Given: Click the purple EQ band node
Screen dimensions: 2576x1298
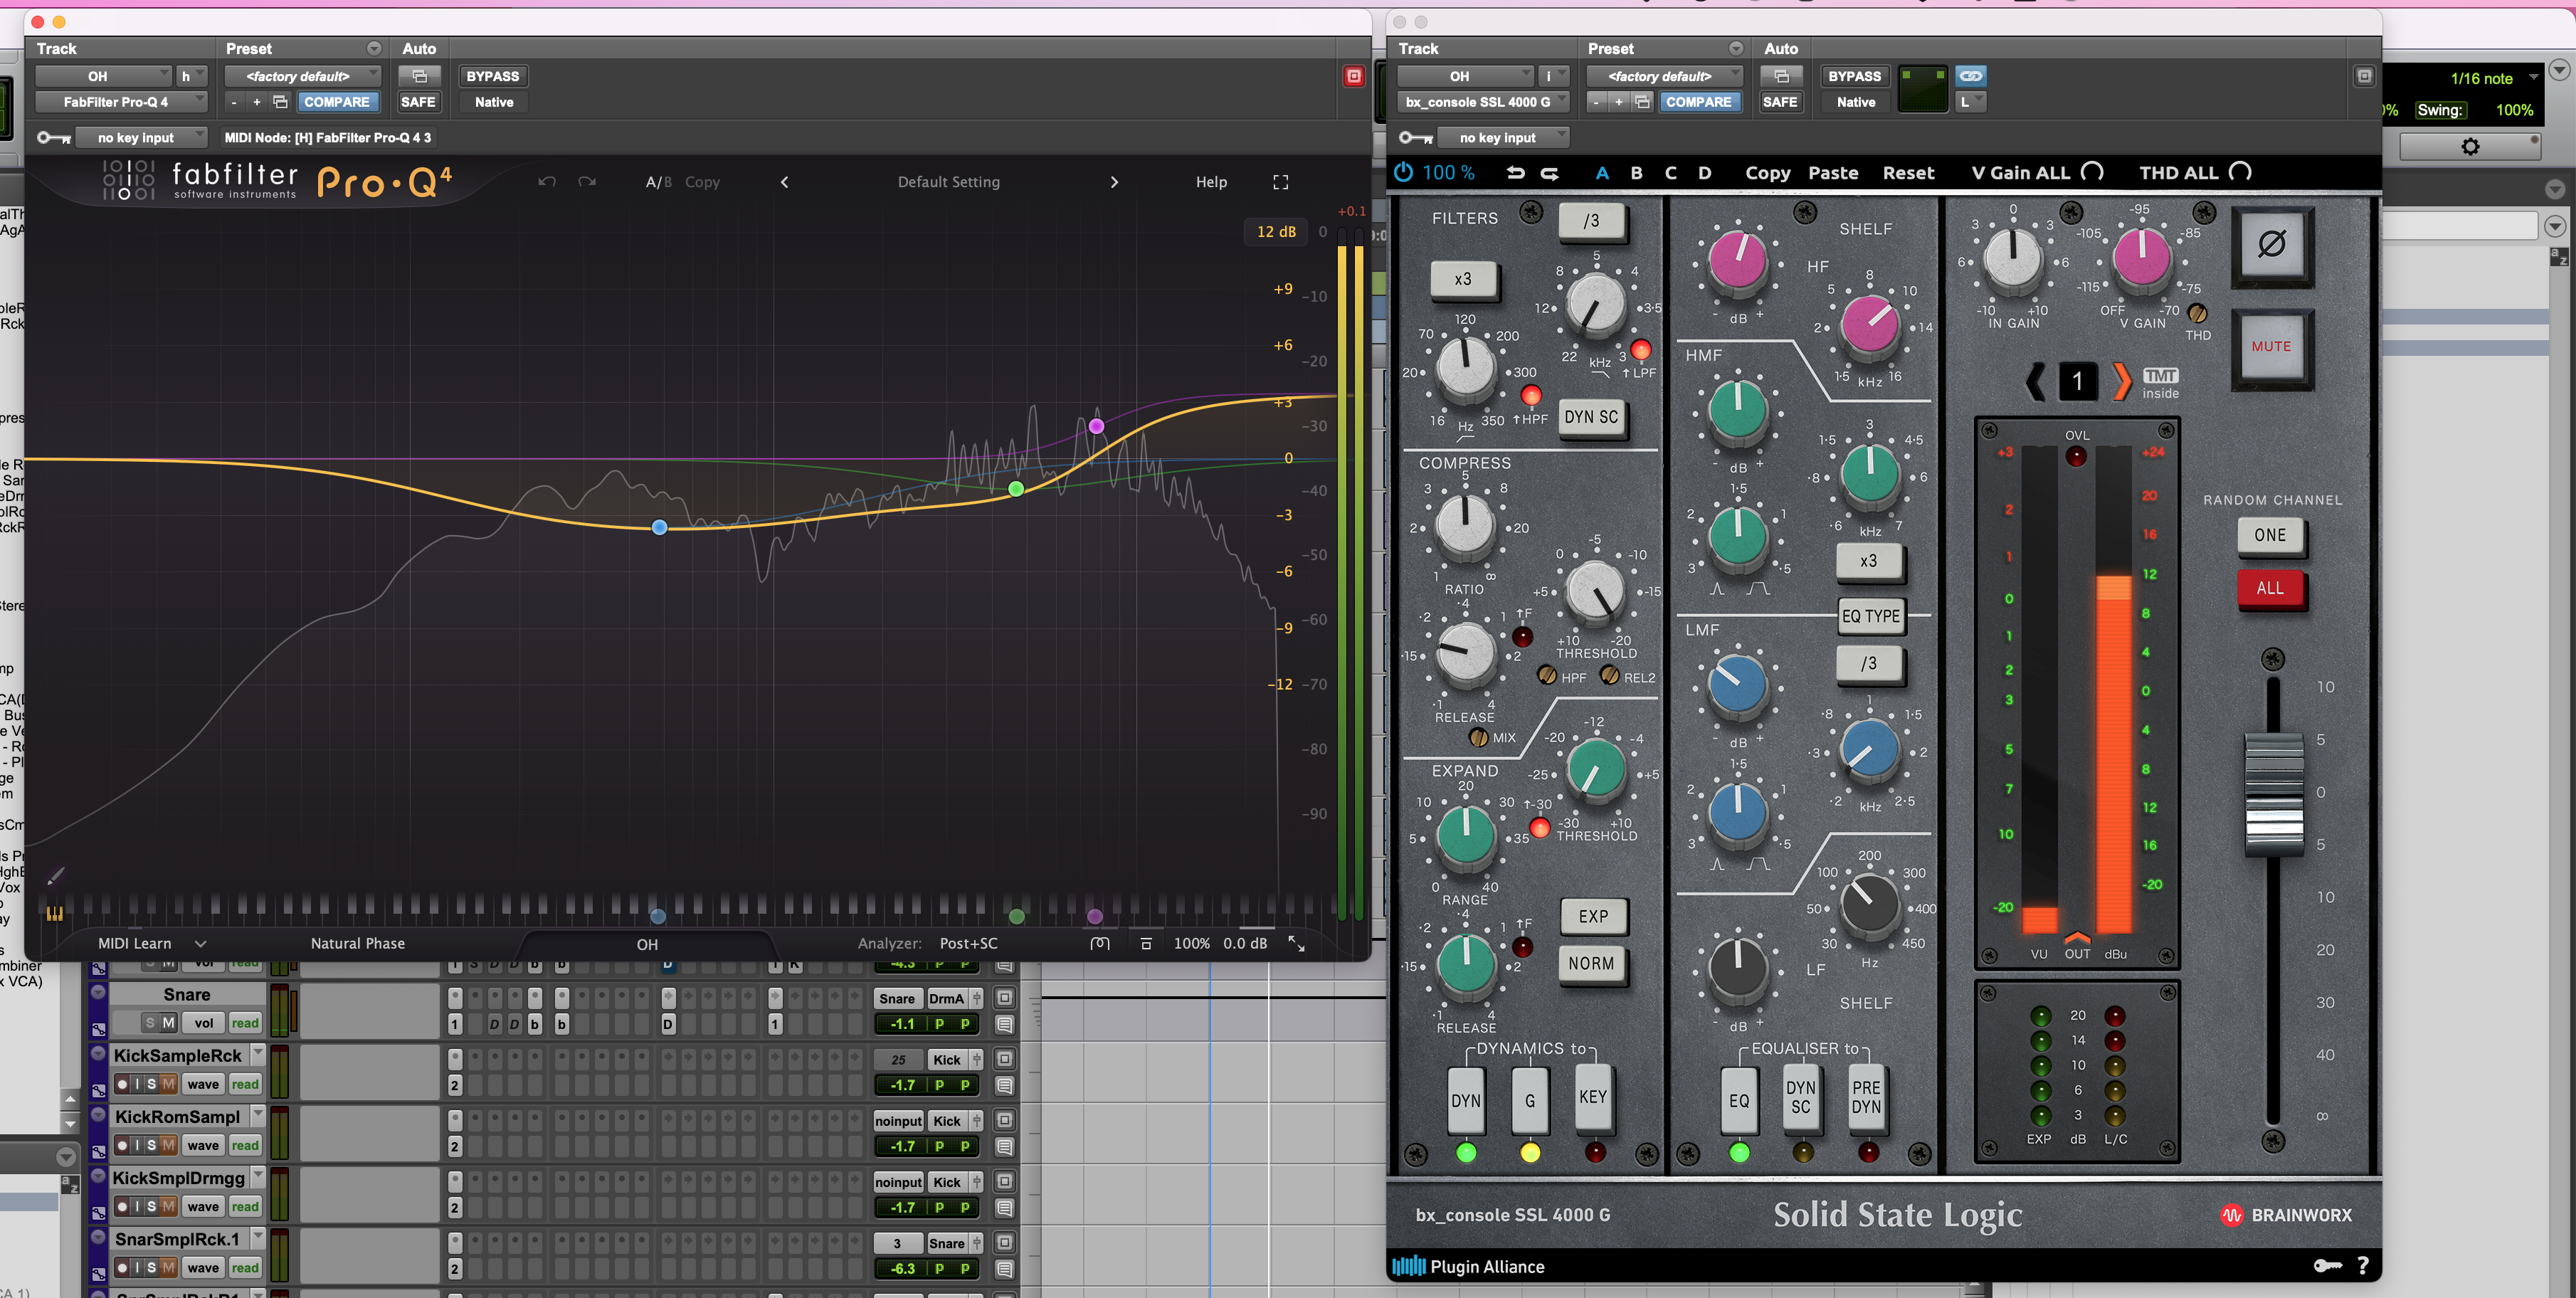Looking at the screenshot, I should (x=1096, y=426).
